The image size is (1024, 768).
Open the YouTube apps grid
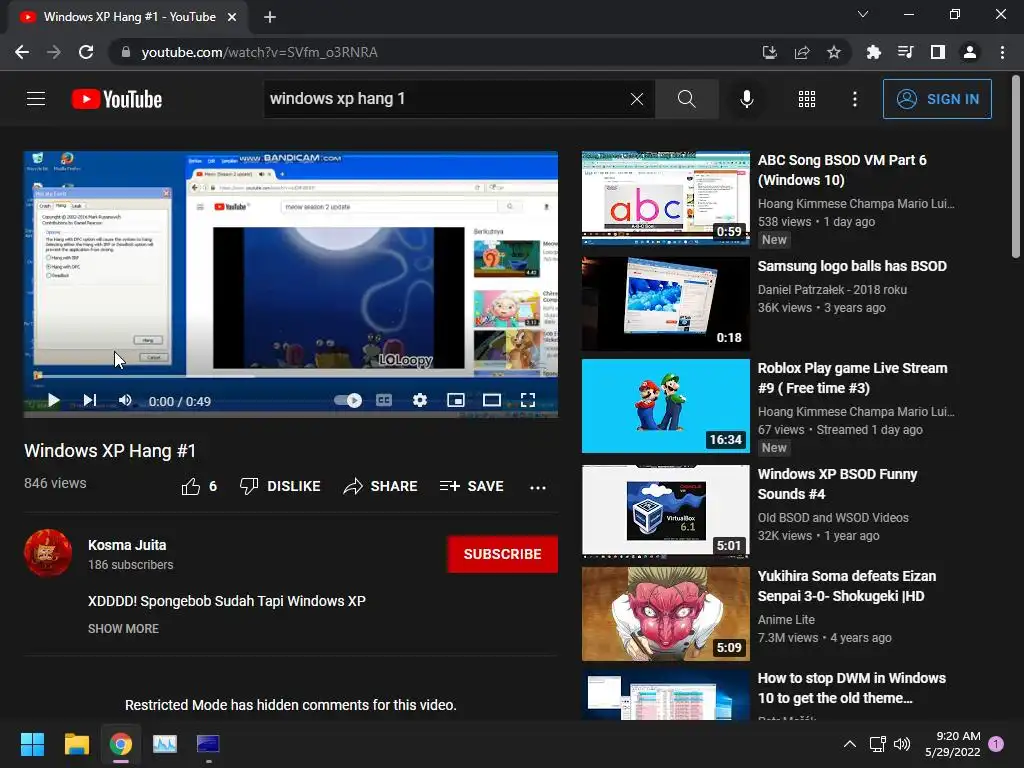(807, 99)
